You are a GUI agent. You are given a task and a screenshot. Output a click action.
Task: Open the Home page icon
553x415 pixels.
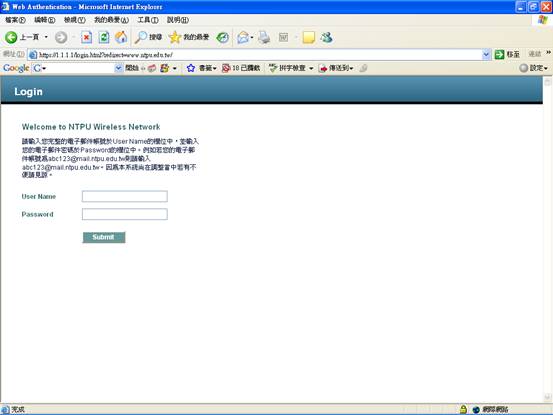(121, 37)
